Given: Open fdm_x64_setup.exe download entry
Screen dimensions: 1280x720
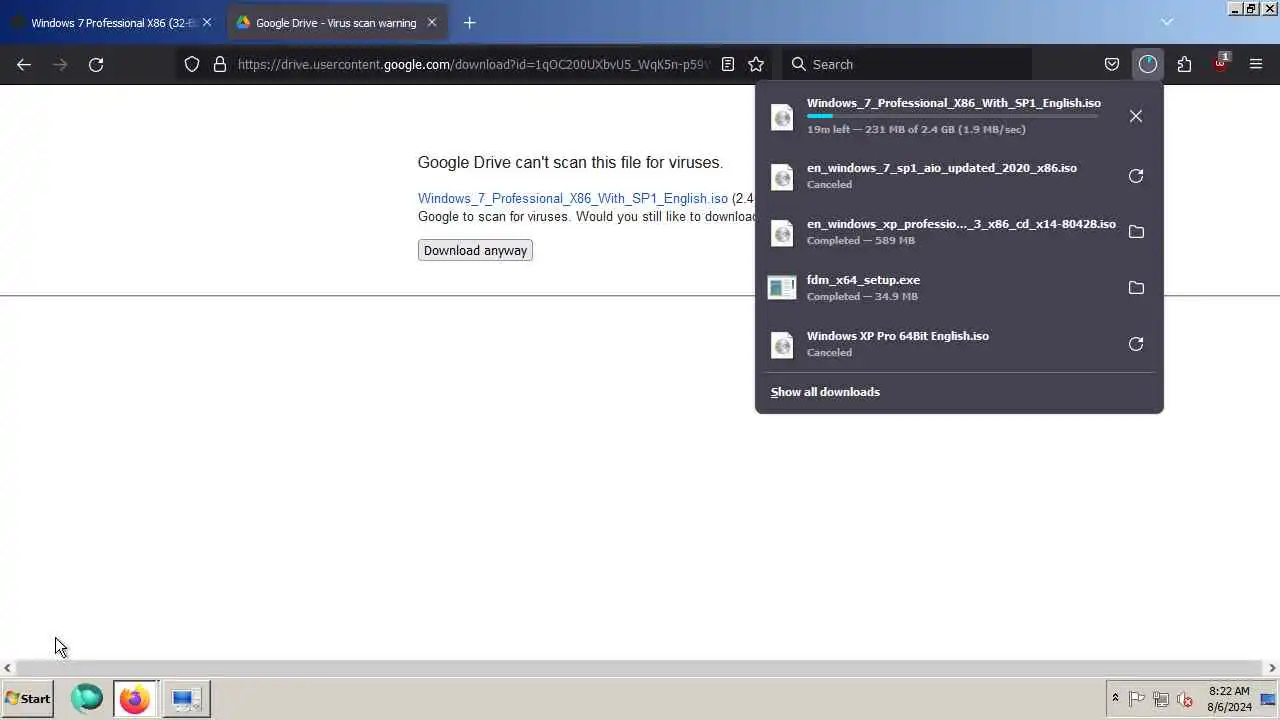Looking at the screenshot, I should pyautogui.click(x=940, y=288).
